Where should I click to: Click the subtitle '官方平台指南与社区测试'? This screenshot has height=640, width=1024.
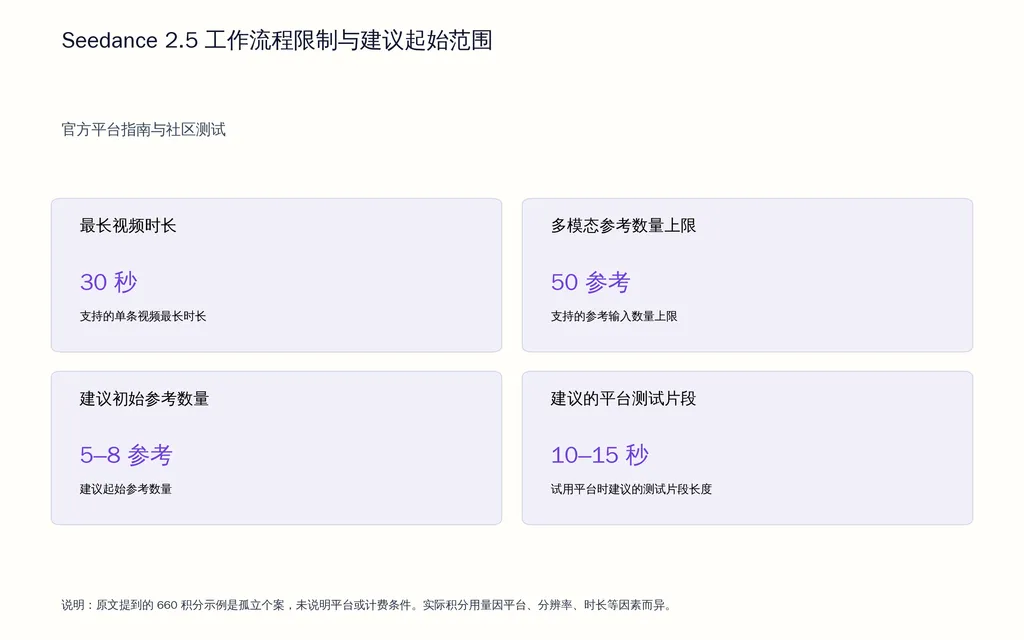(143, 129)
